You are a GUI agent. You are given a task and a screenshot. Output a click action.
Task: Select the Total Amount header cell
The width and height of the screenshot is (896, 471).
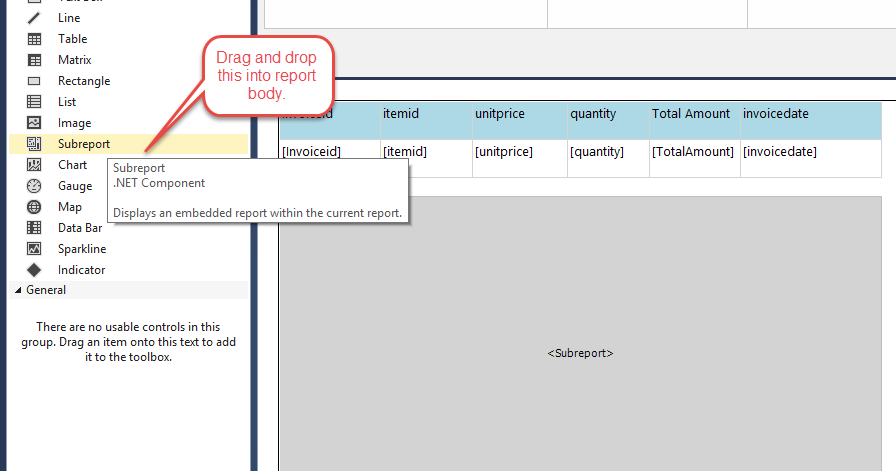coord(695,121)
